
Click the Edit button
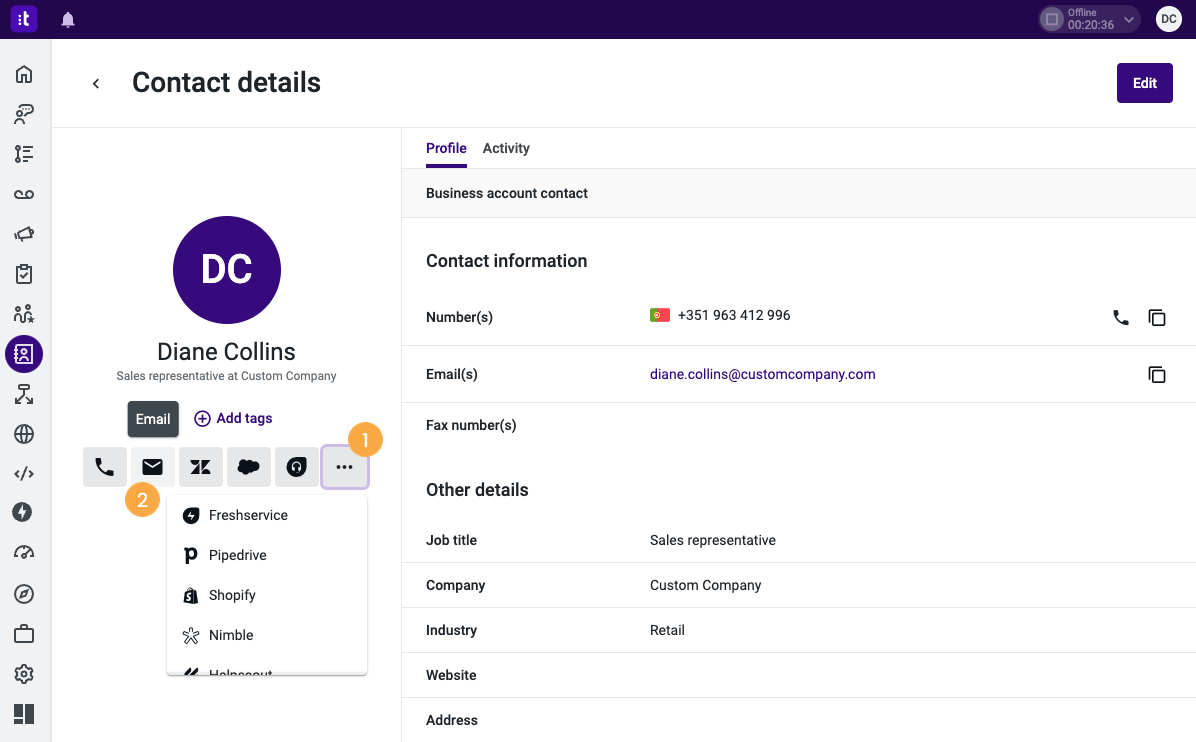(1144, 83)
